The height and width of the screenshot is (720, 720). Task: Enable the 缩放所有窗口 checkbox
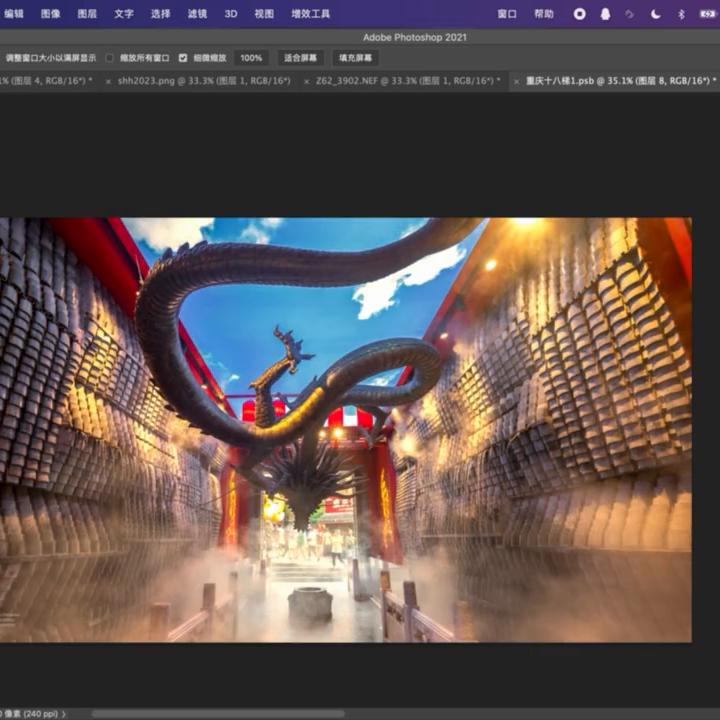coord(110,58)
